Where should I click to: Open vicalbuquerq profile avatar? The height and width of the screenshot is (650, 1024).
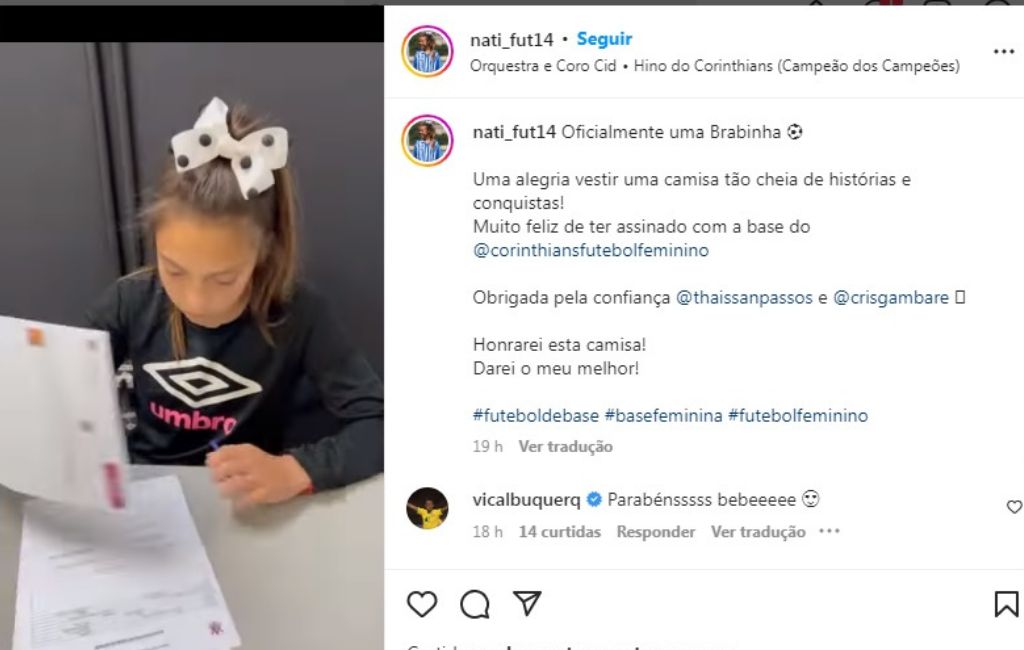pos(428,508)
